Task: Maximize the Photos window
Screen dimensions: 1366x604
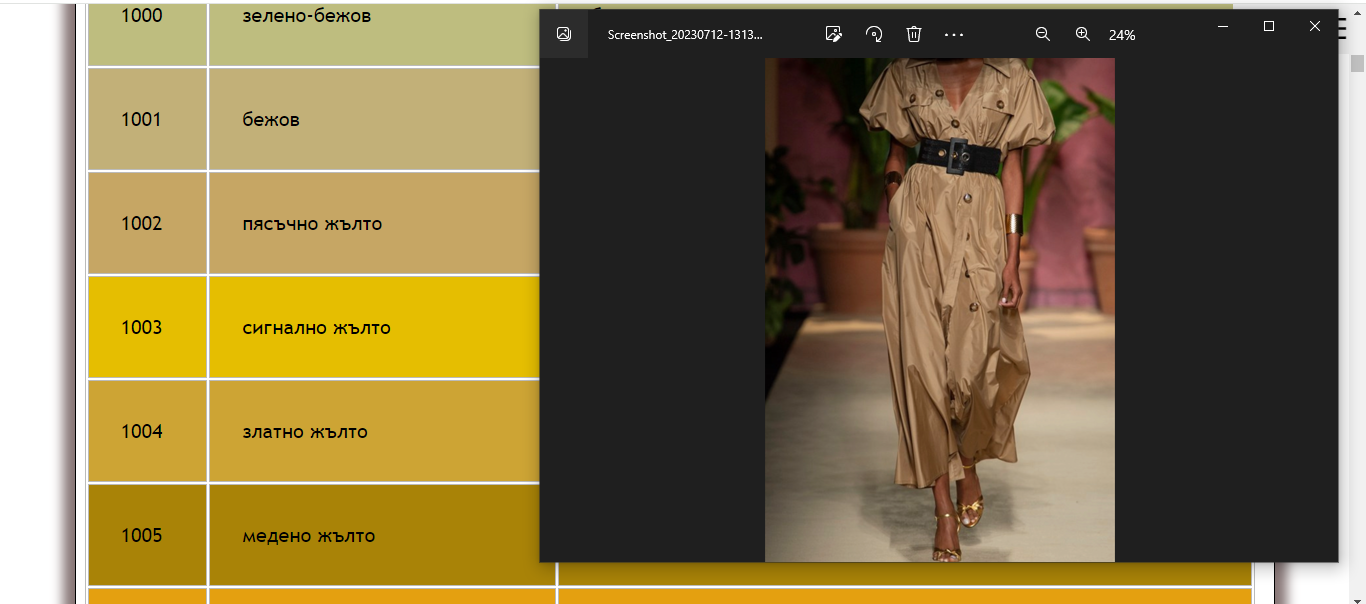Action: (x=1269, y=26)
